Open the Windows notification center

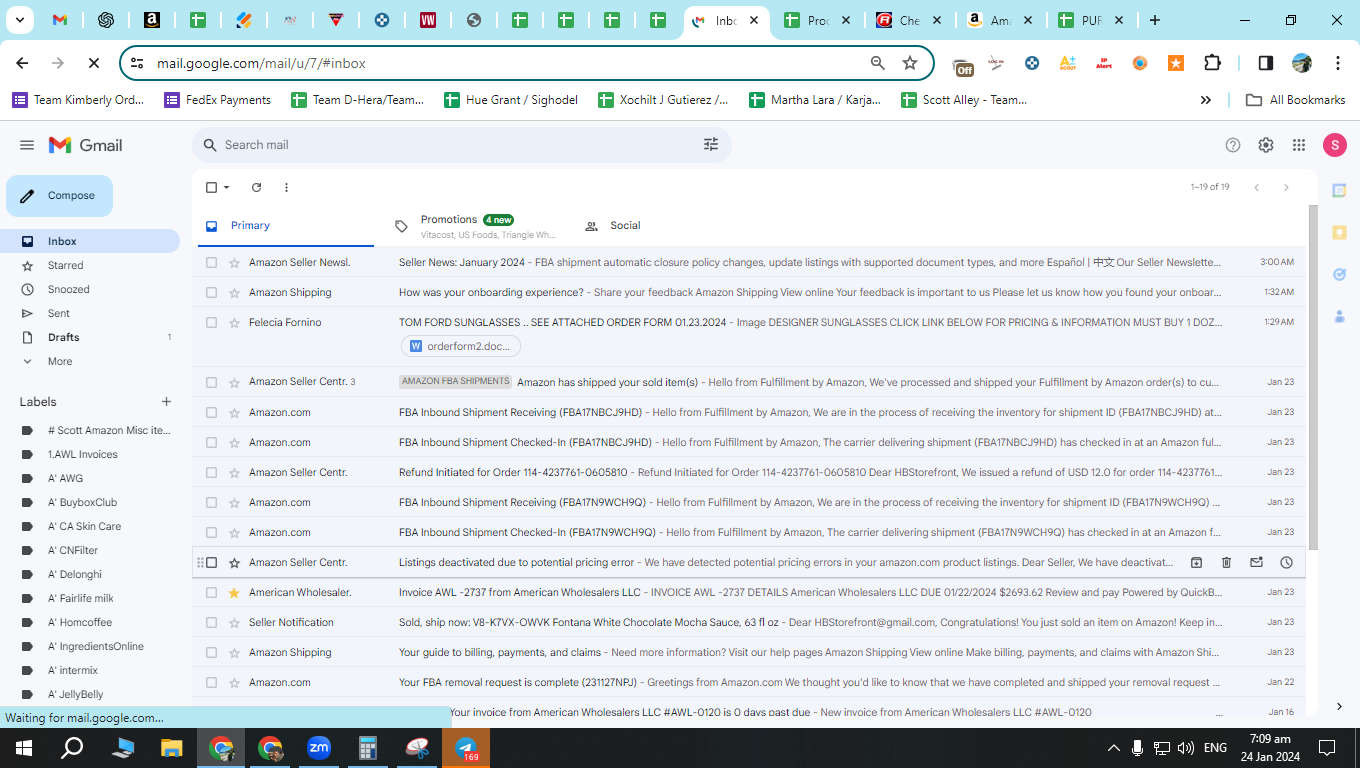1327,748
